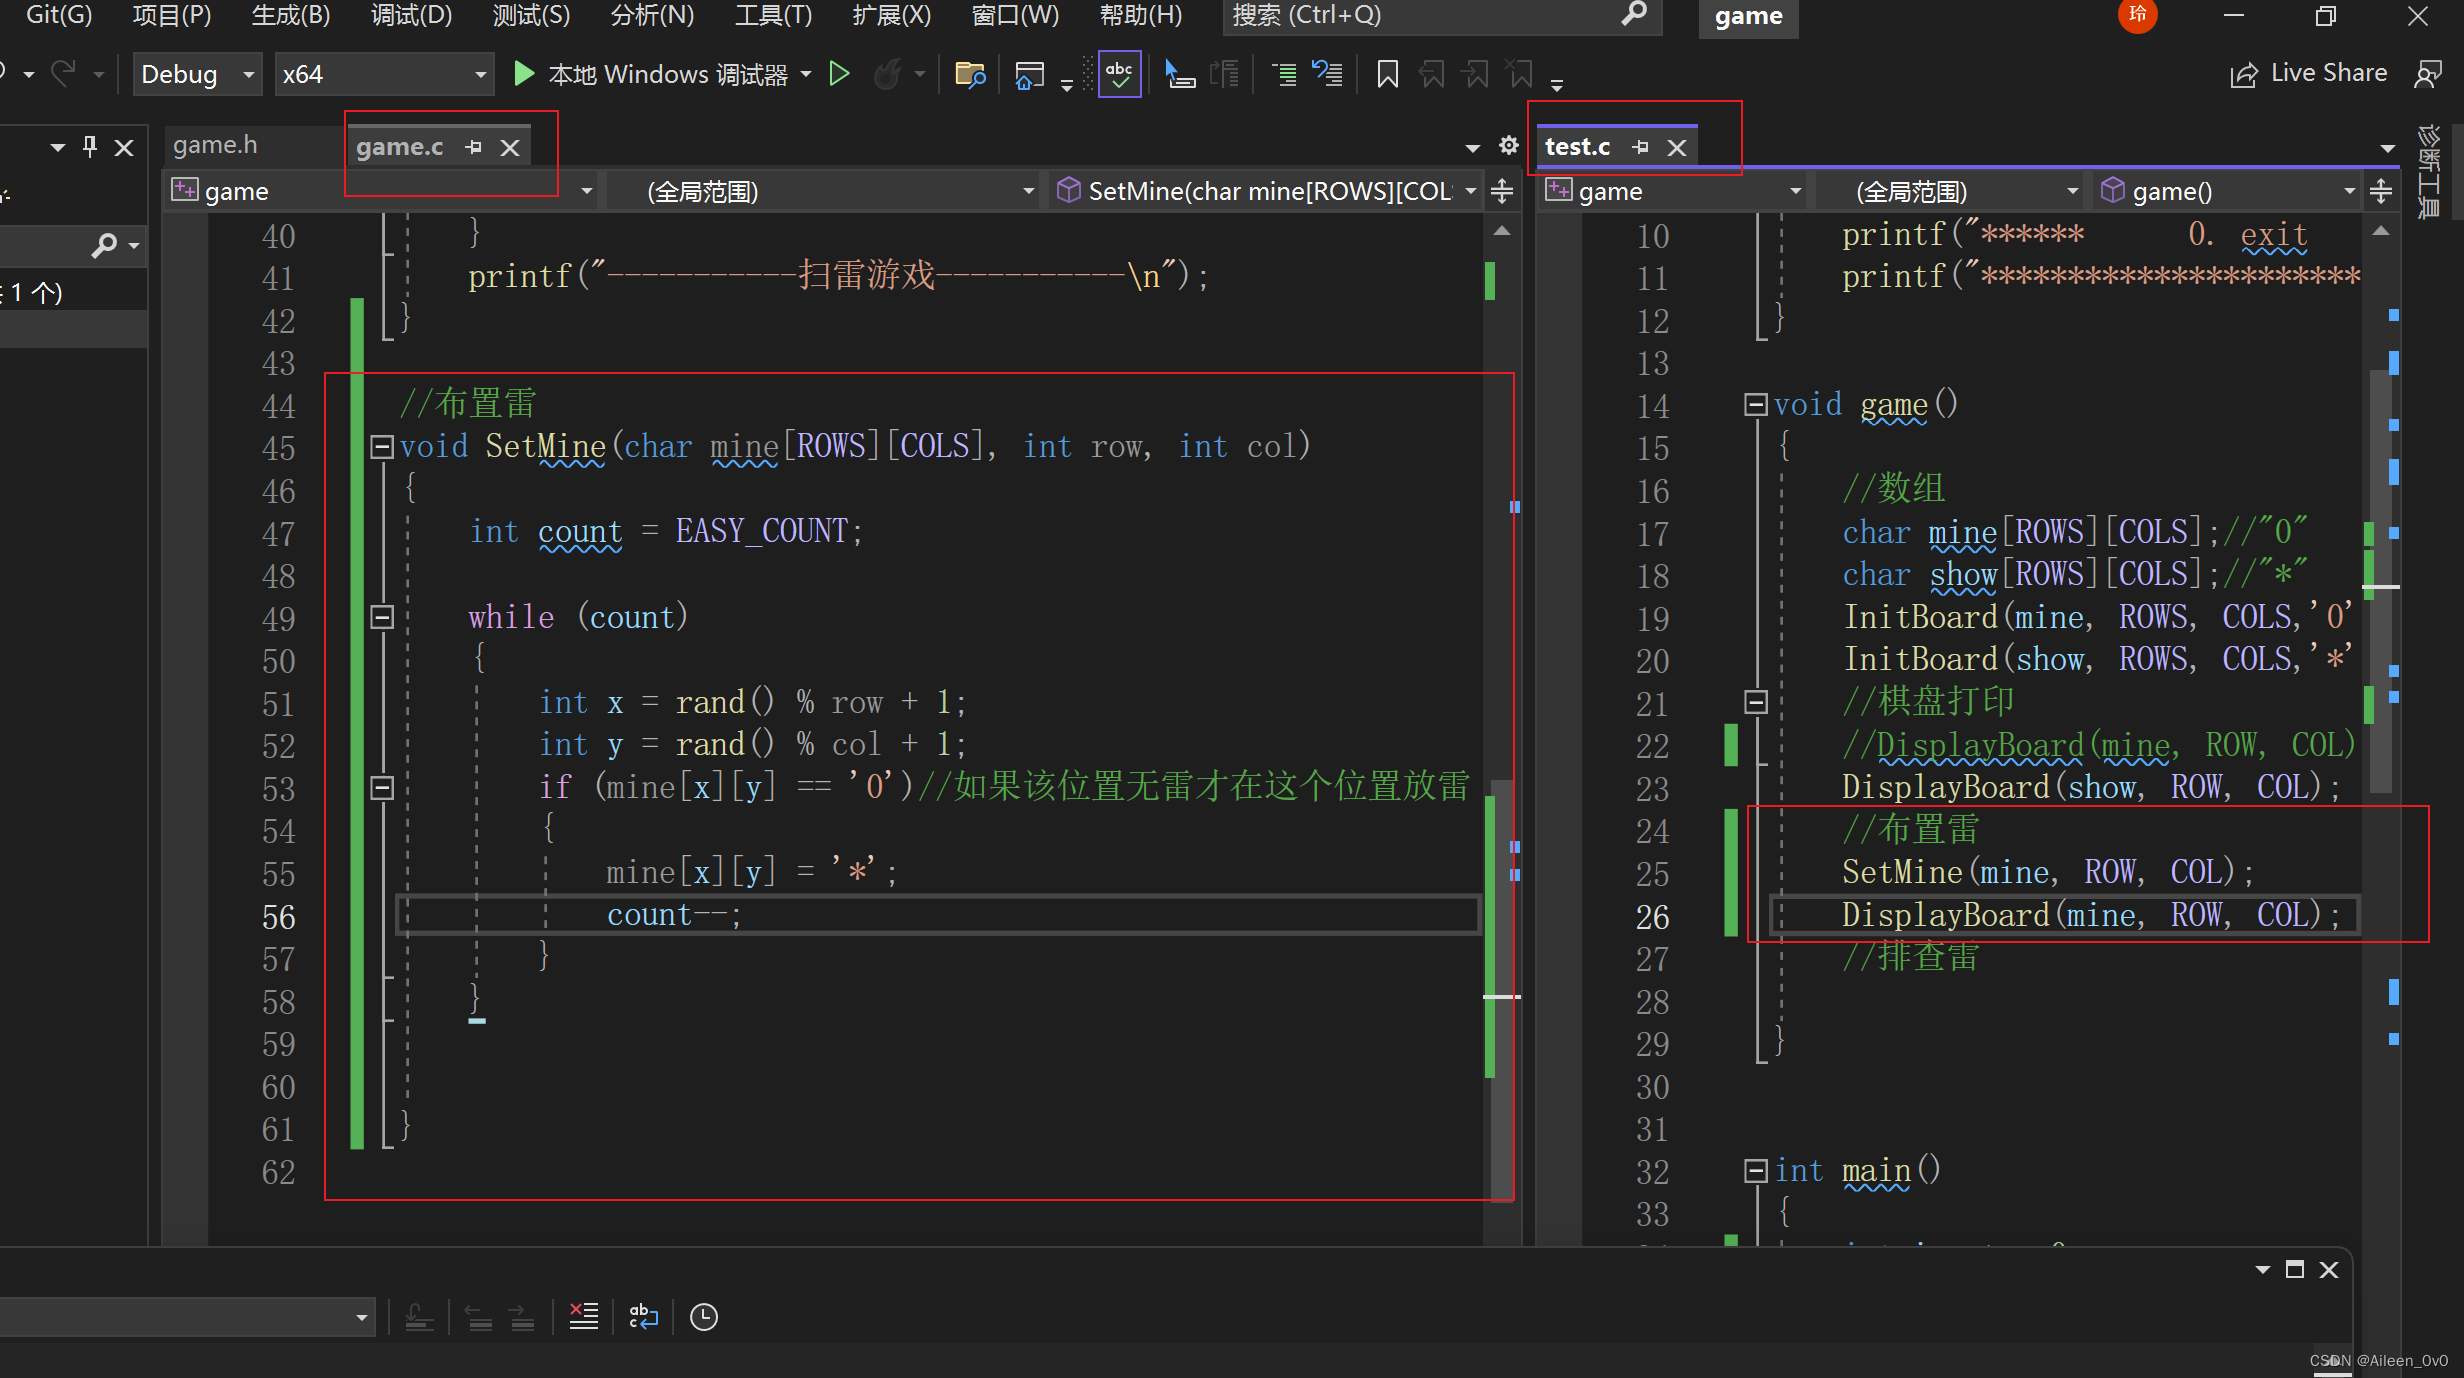
Task: Open the 调试(D) menu
Action: click(411, 15)
